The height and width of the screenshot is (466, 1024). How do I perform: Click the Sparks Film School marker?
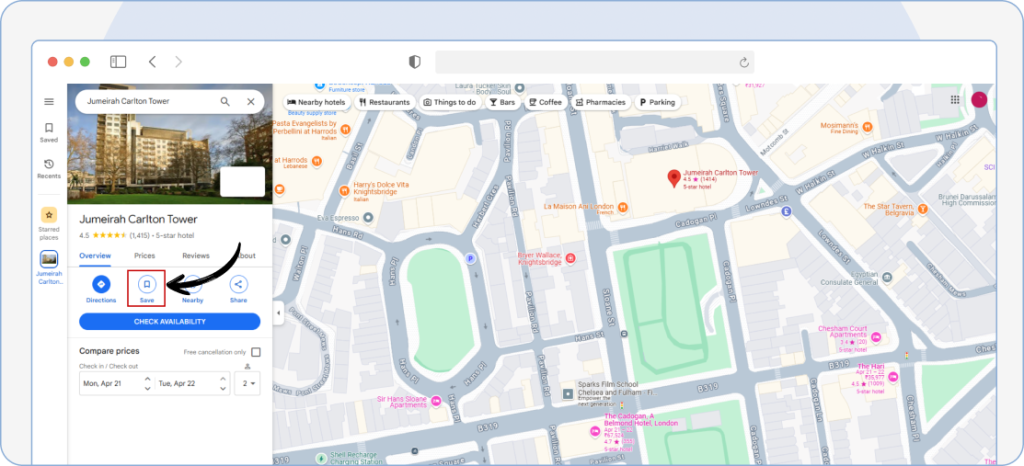pyautogui.click(x=568, y=394)
